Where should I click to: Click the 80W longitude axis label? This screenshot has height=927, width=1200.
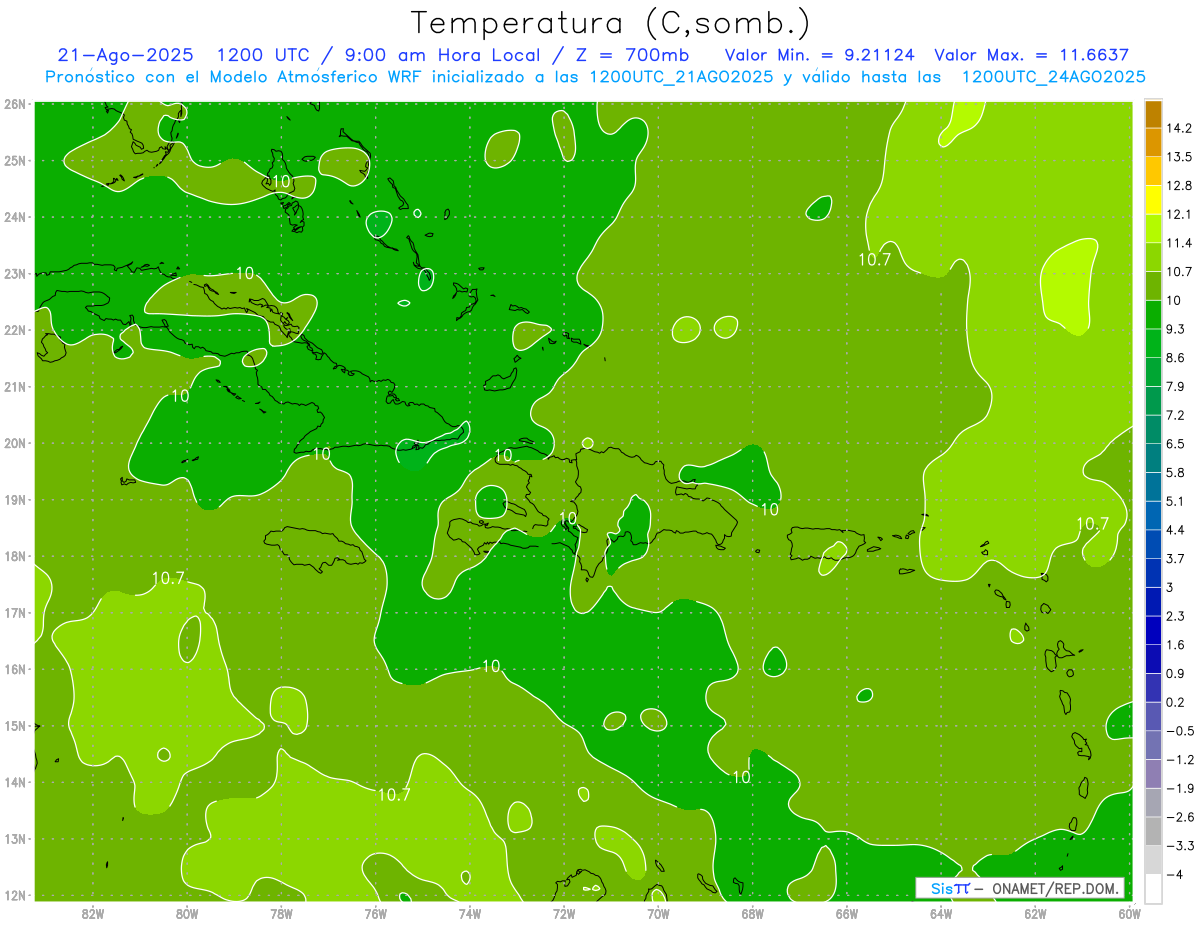(x=187, y=913)
